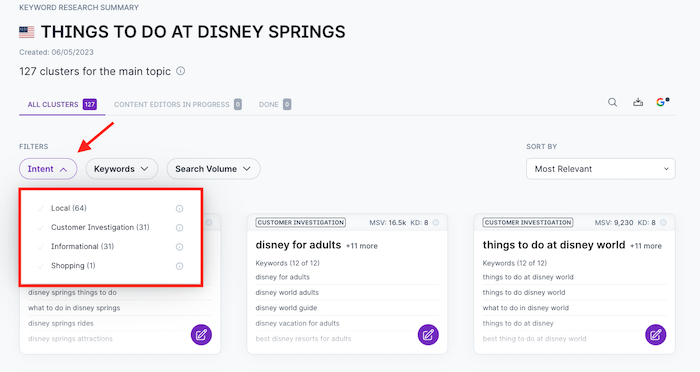Check the Informational (31) intent filter
The width and height of the screenshot is (700, 372).
coord(41,247)
